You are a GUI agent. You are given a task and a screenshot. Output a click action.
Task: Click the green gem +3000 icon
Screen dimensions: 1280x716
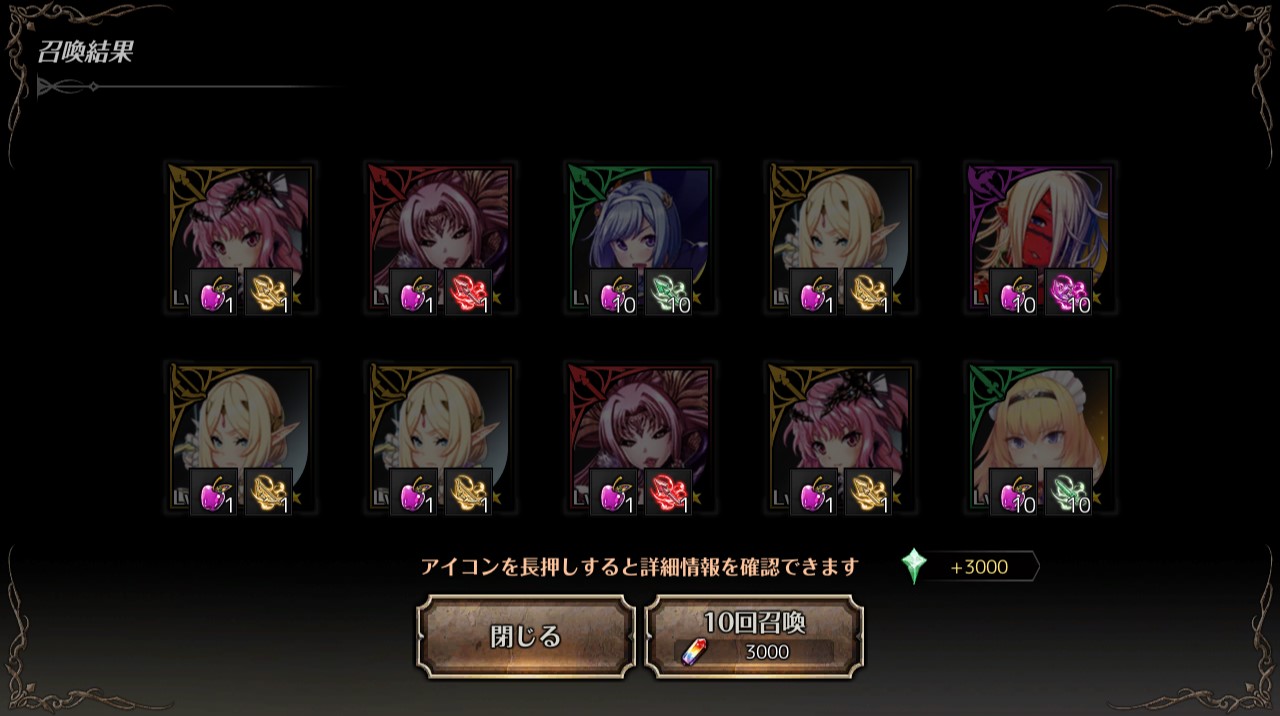[914, 567]
